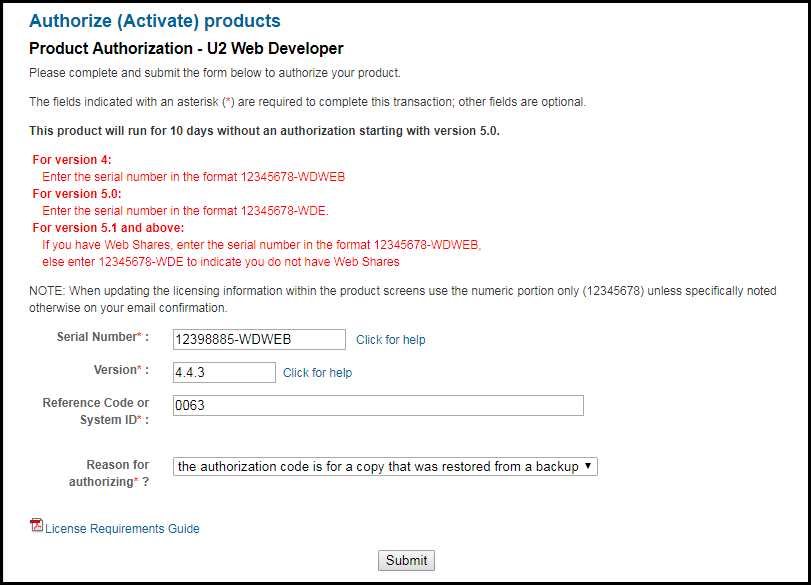Open the License Requirements Guide link
This screenshot has height=585, width=811.
pos(122,529)
